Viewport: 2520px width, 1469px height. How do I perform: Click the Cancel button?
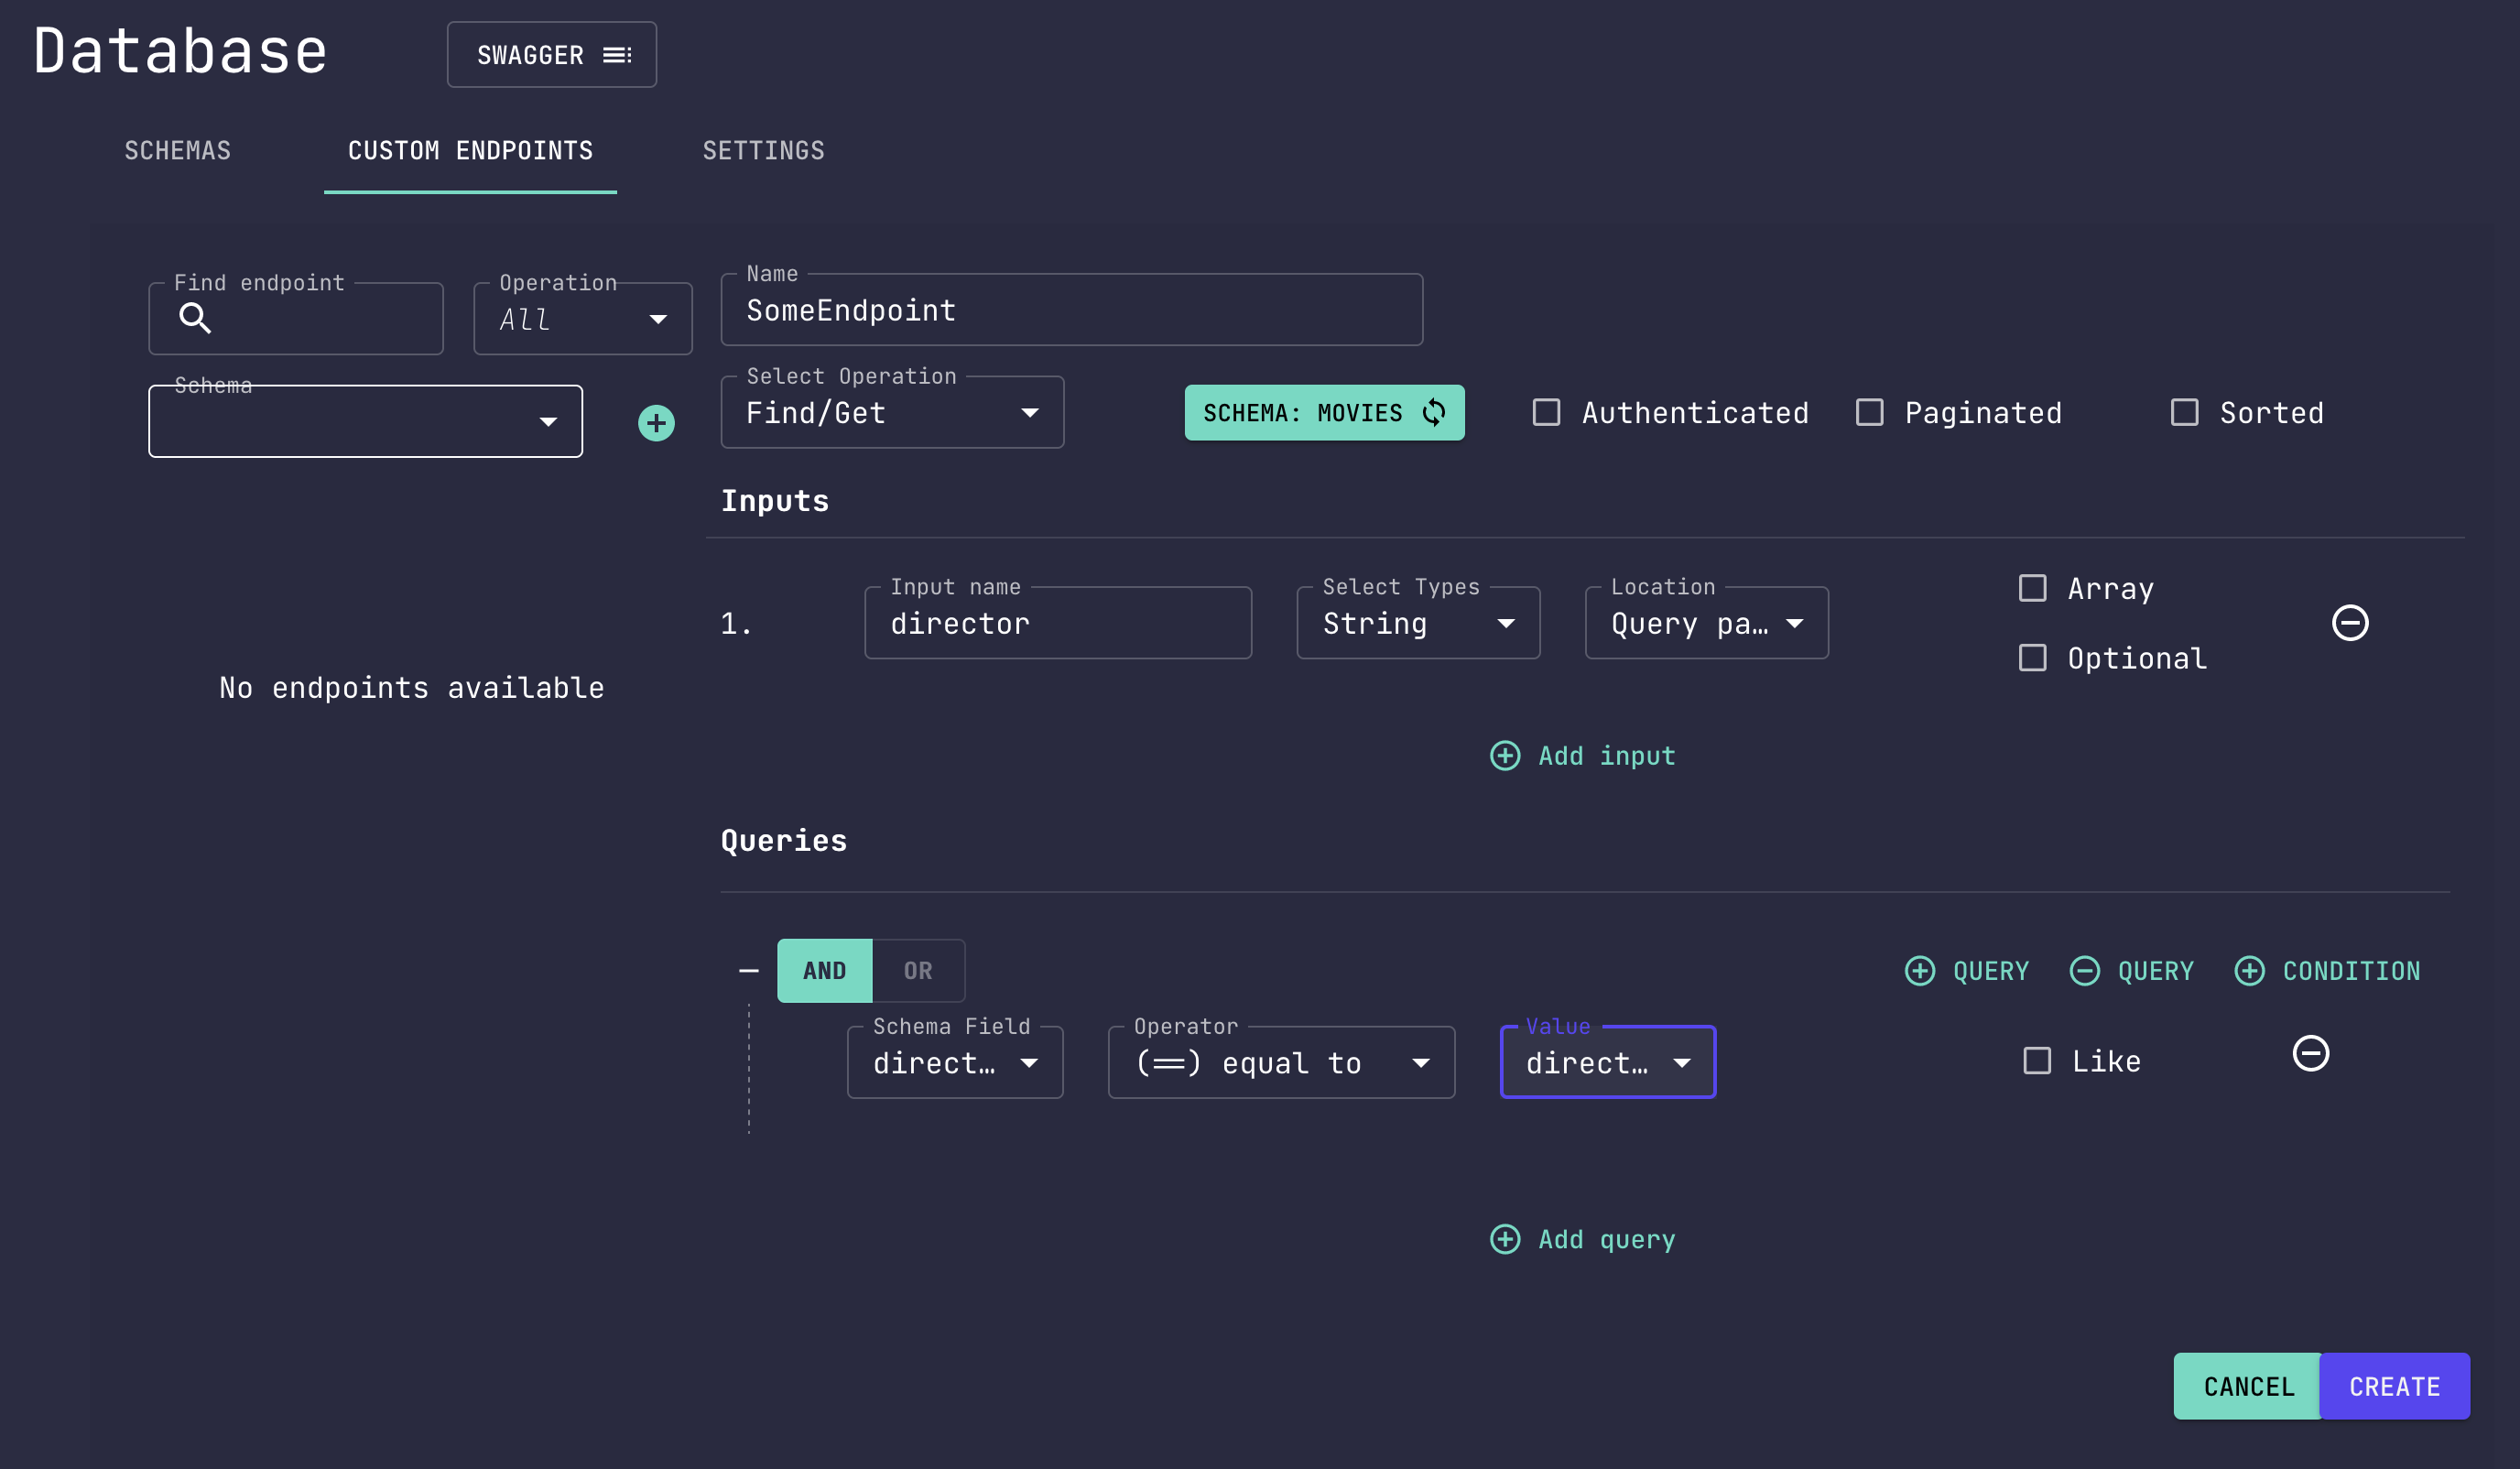click(x=2248, y=1387)
